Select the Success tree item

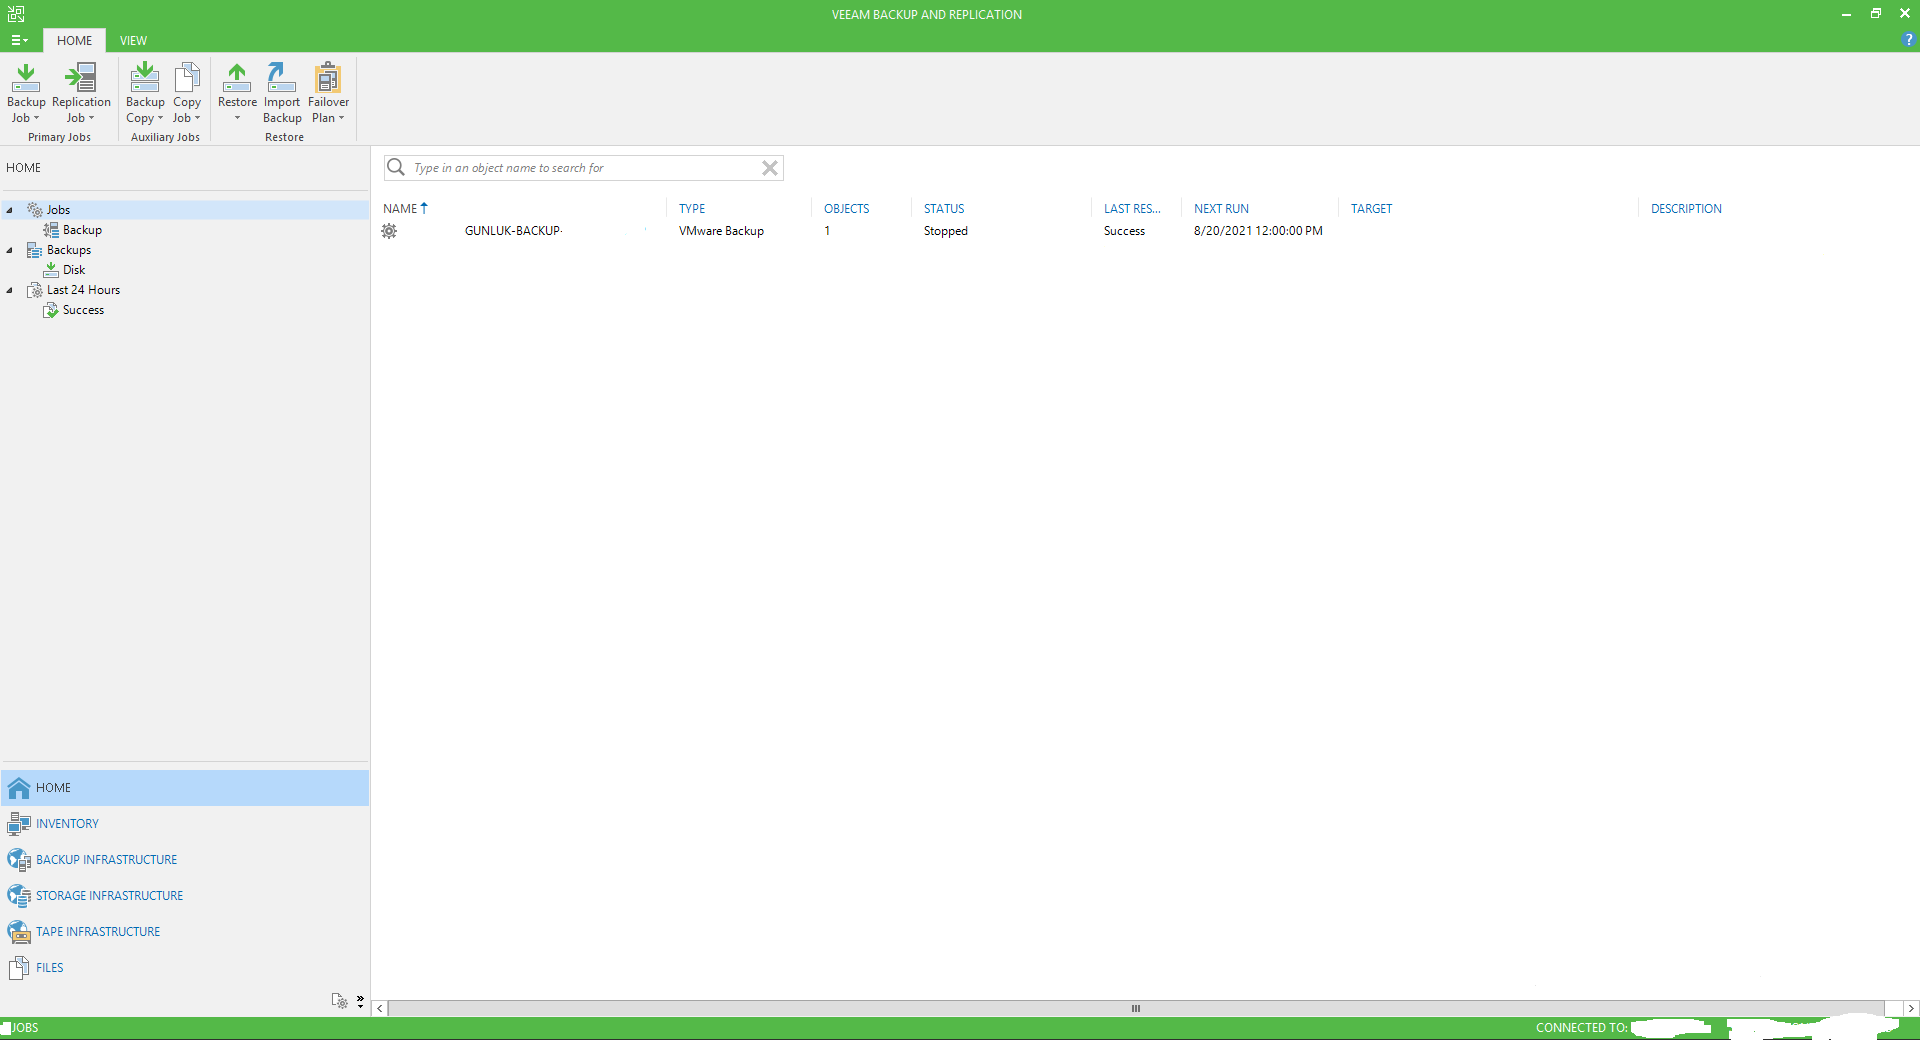pos(83,310)
